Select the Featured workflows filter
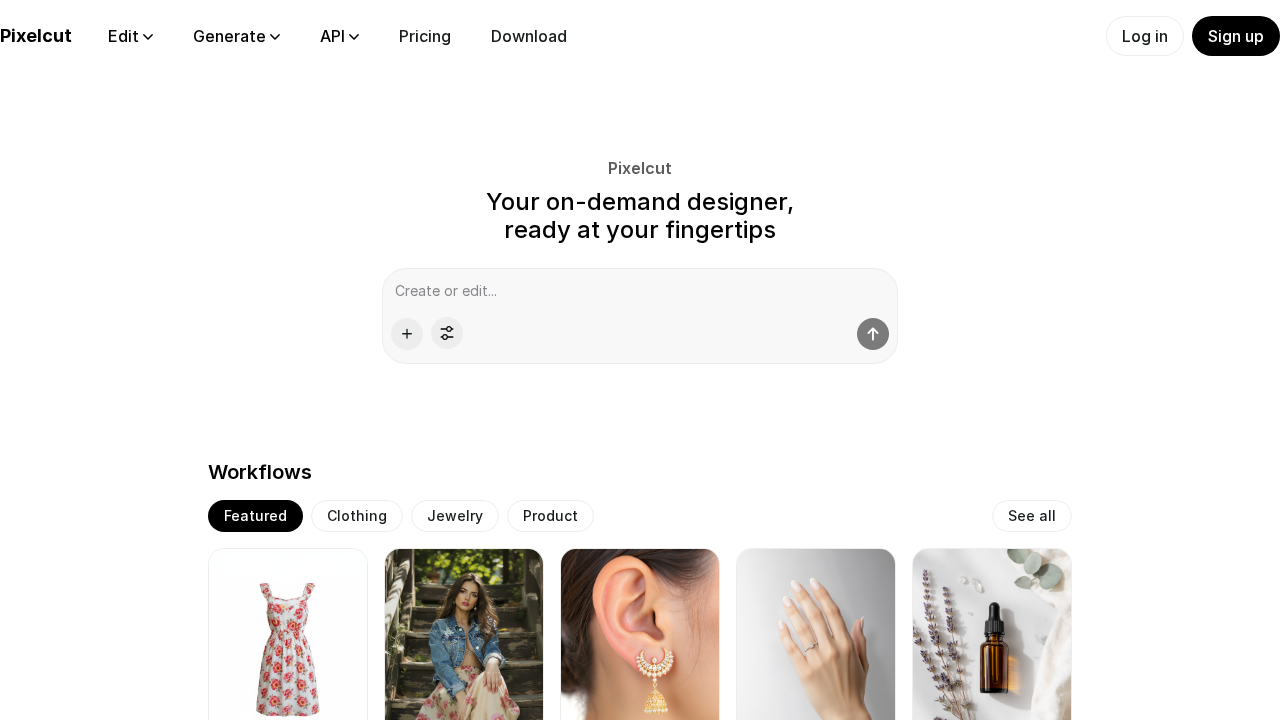The width and height of the screenshot is (1280, 720). tap(255, 516)
